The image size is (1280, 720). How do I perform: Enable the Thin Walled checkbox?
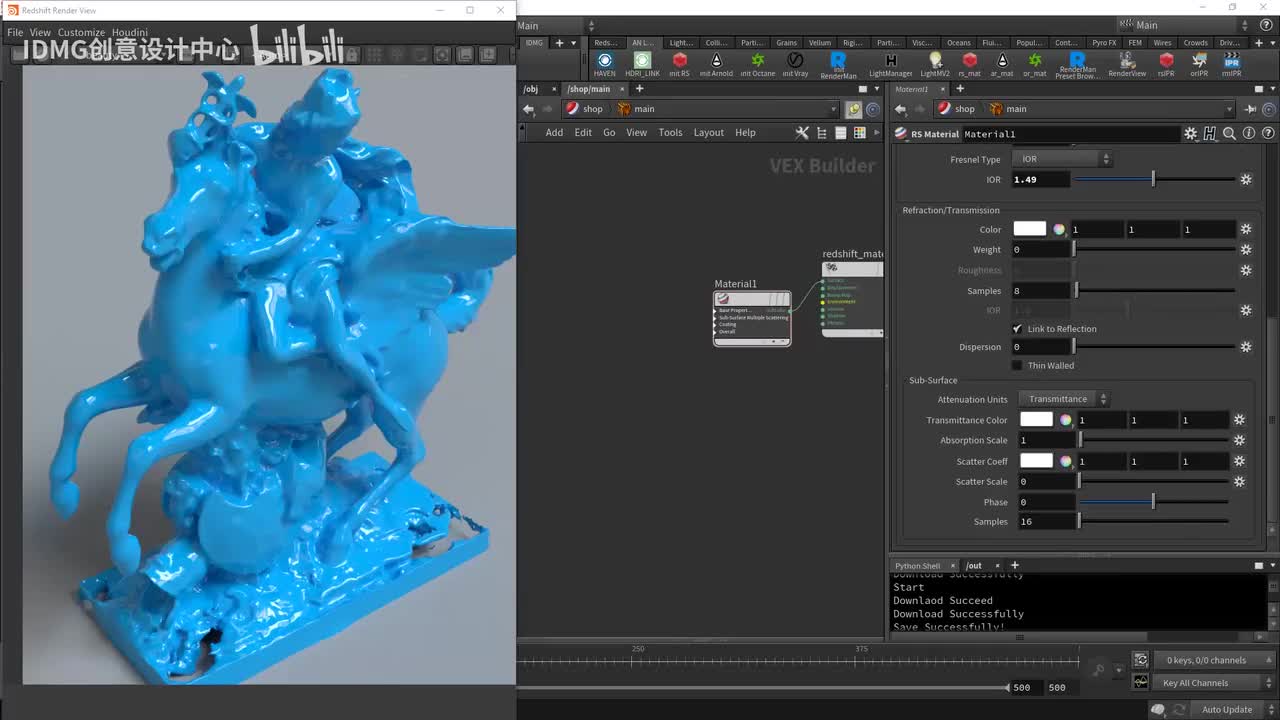[x=1017, y=366]
